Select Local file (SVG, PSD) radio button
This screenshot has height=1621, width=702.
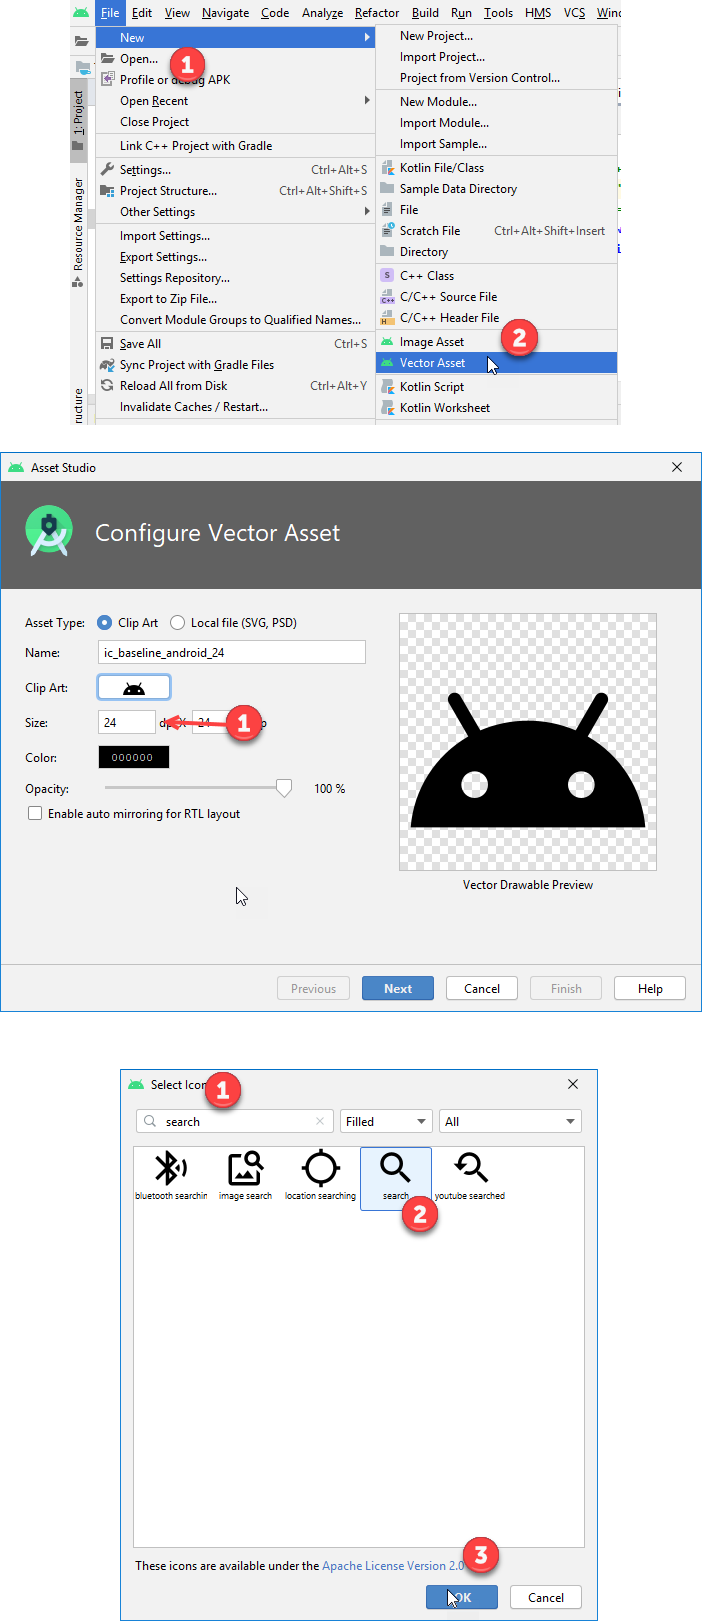coord(177,622)
